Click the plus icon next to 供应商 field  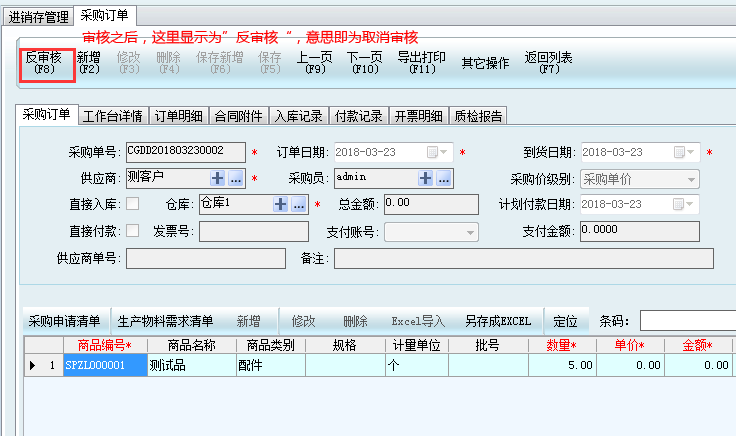click(x=218, y=178)
